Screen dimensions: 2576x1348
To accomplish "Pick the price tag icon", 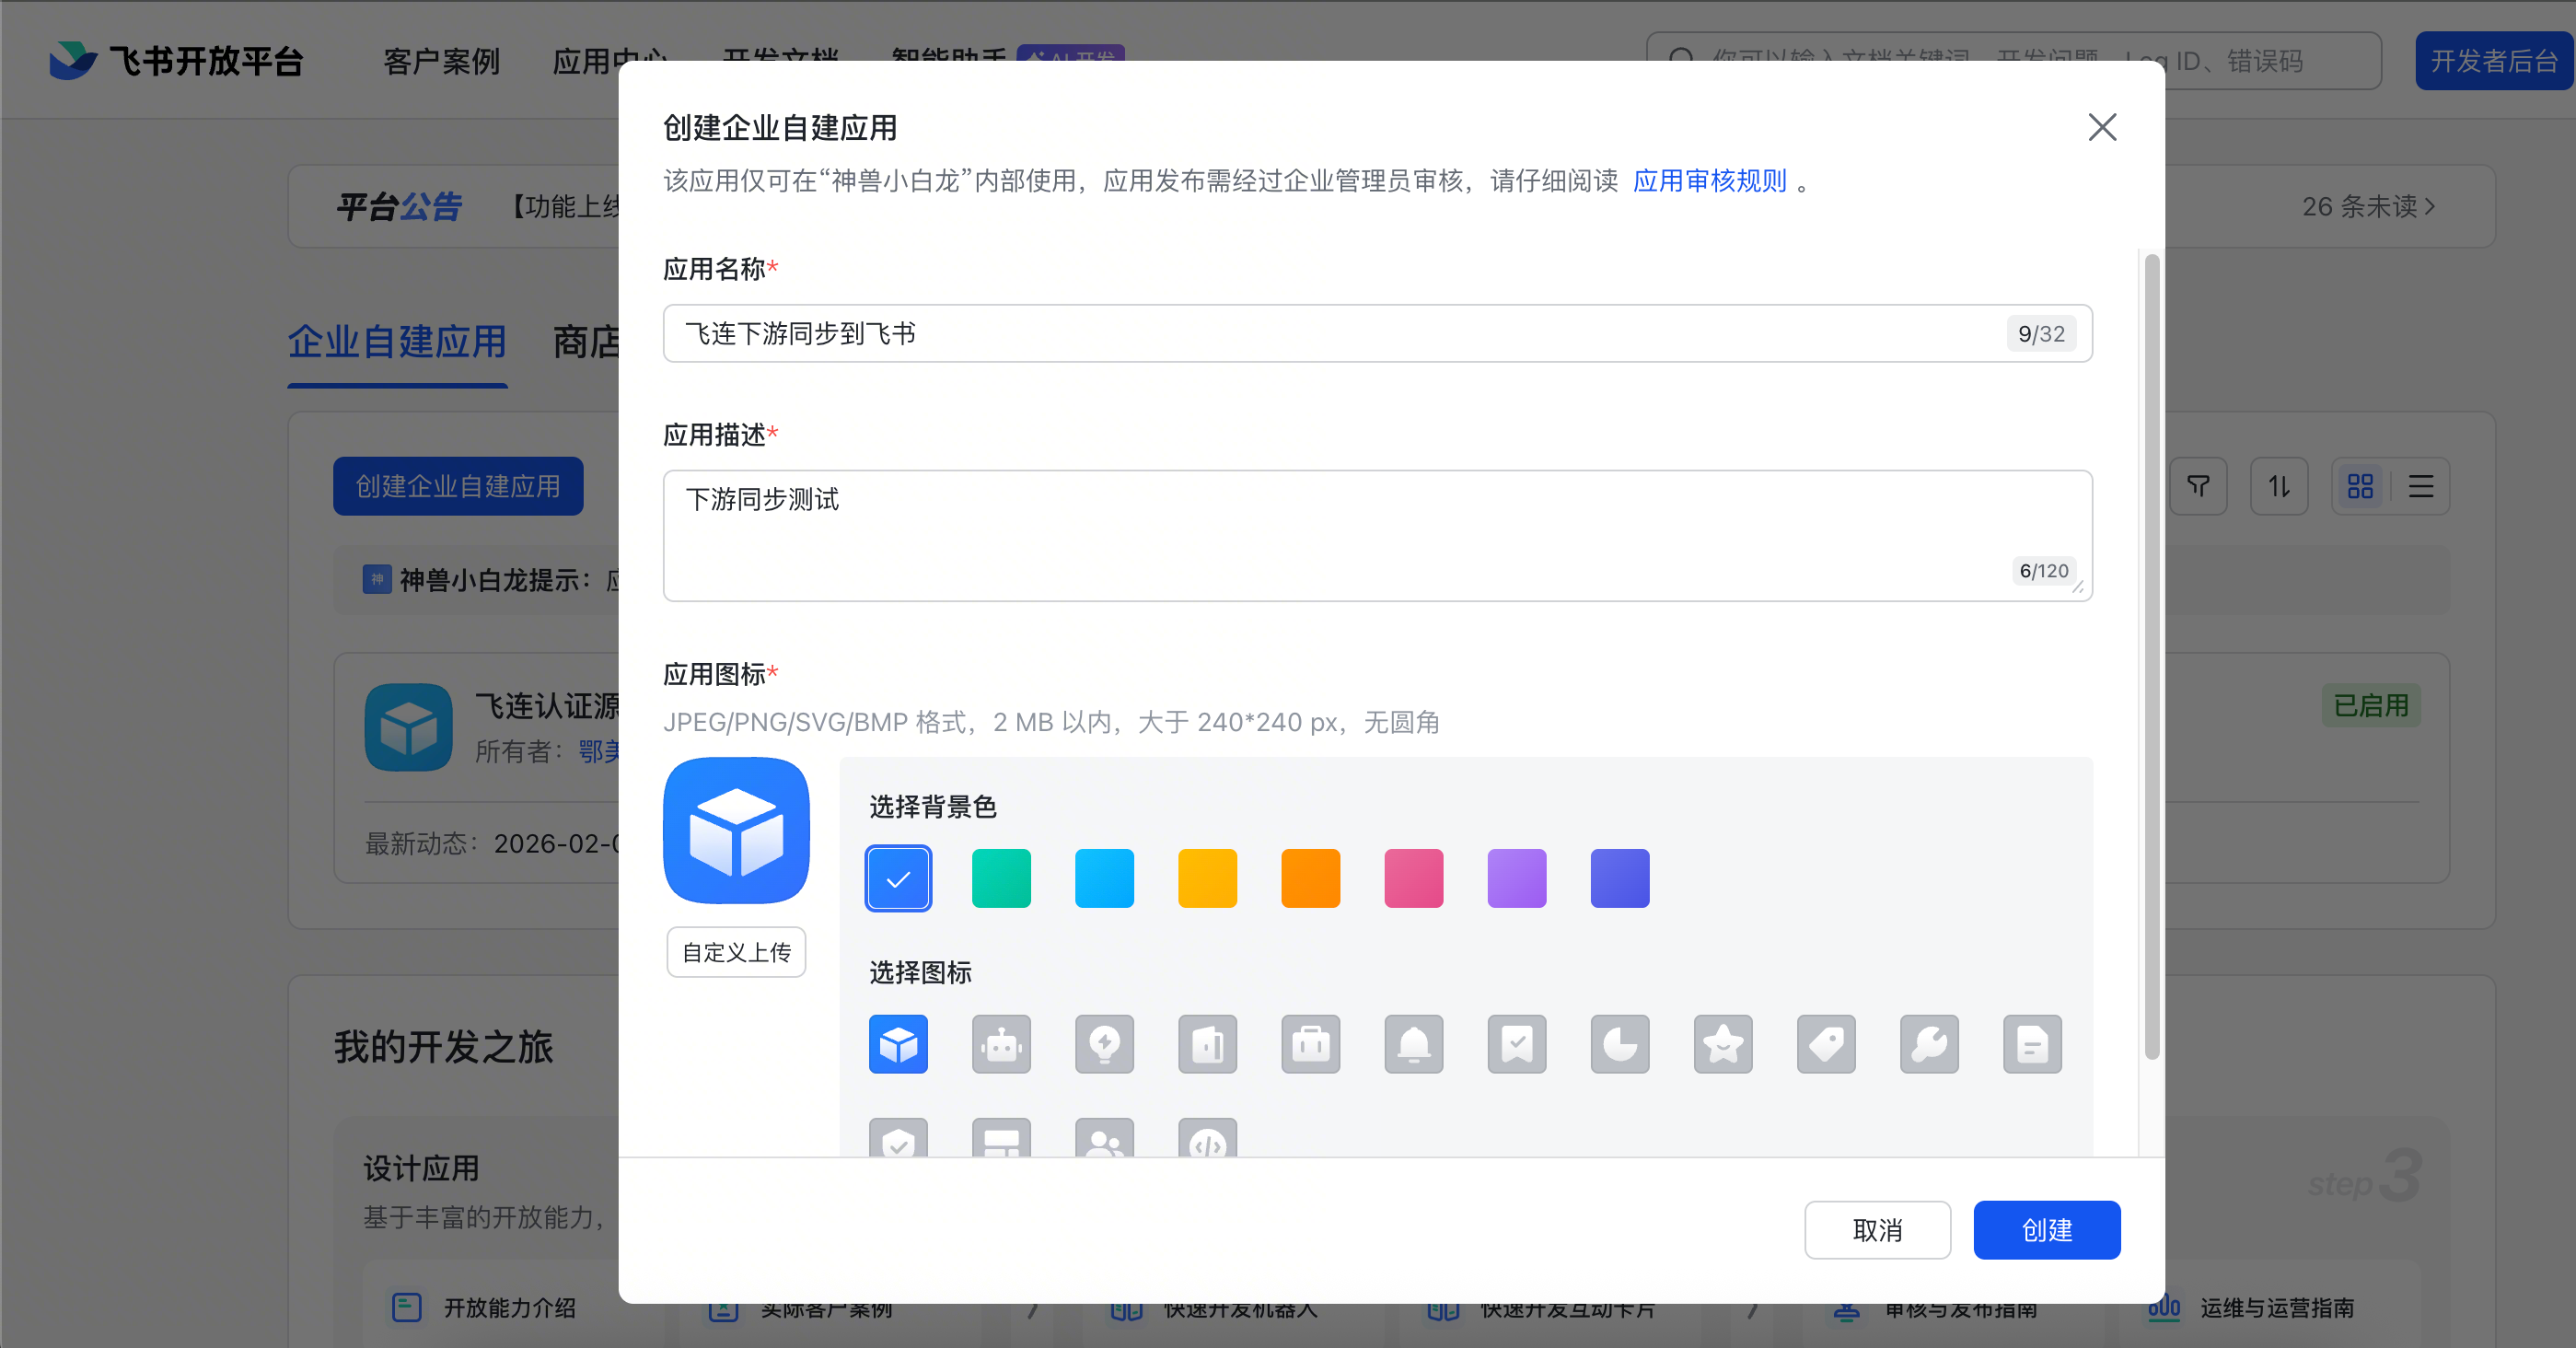I will (x=1826, y=1044).
